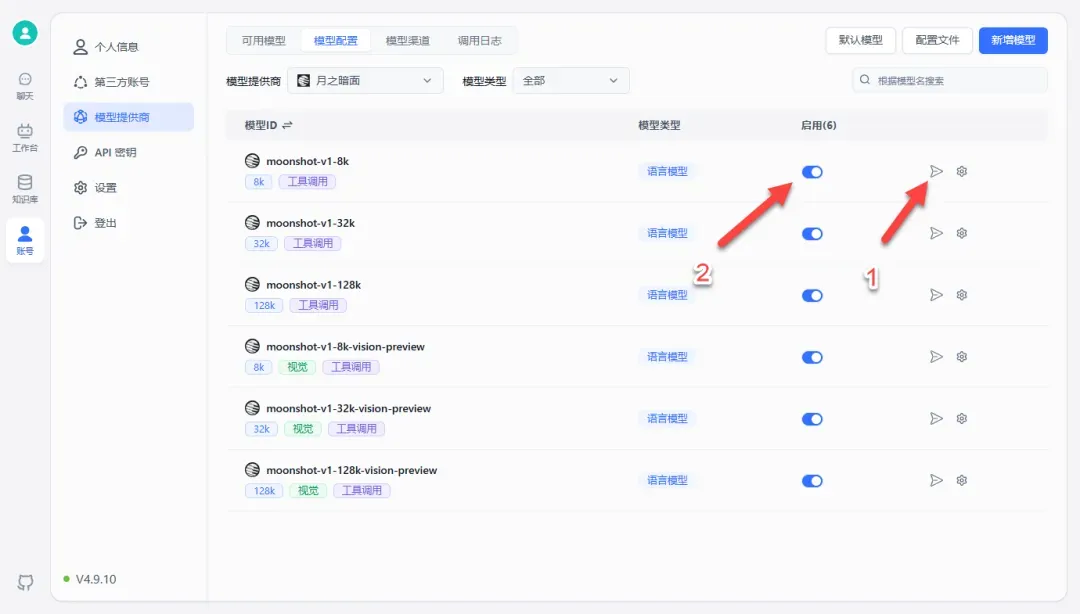Open the 模型提供商 dropdown showing 月之暗面

tap(365, 81)
